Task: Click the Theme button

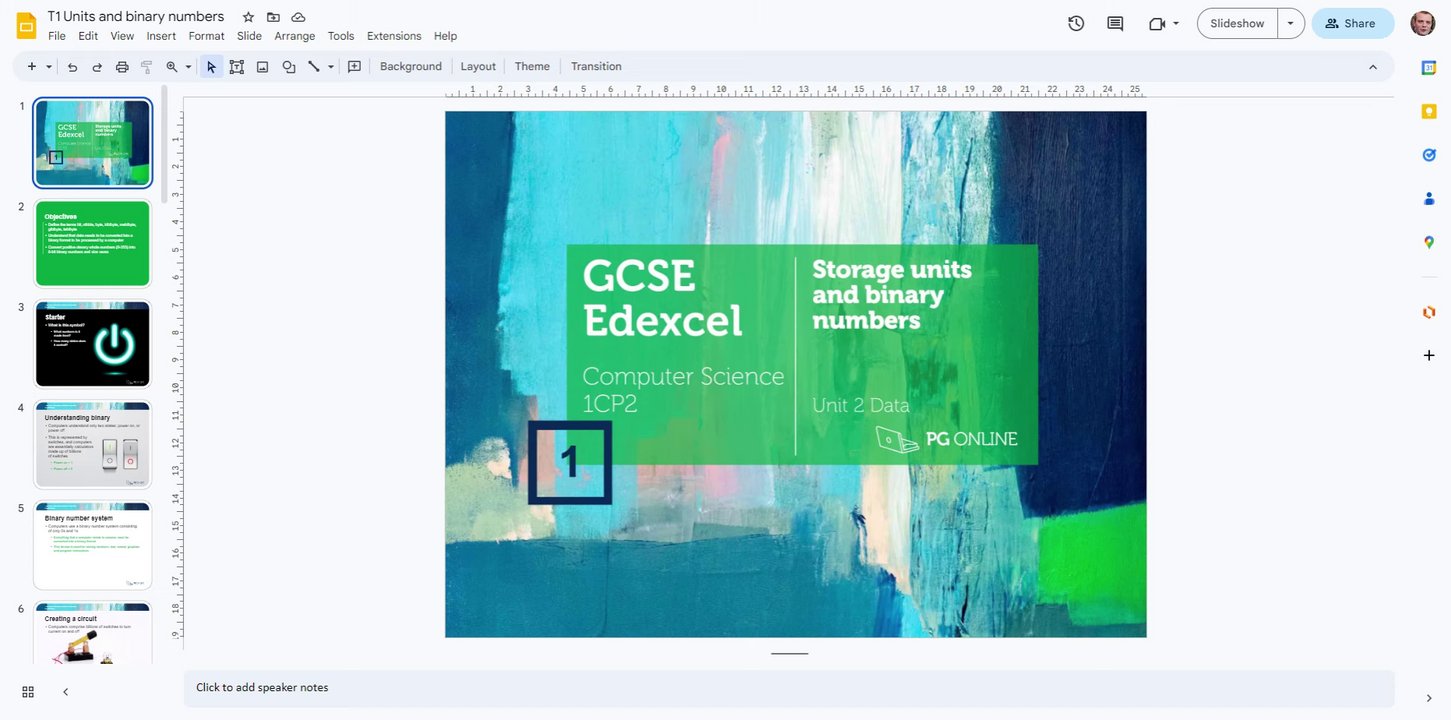Action: click(532, 67)
